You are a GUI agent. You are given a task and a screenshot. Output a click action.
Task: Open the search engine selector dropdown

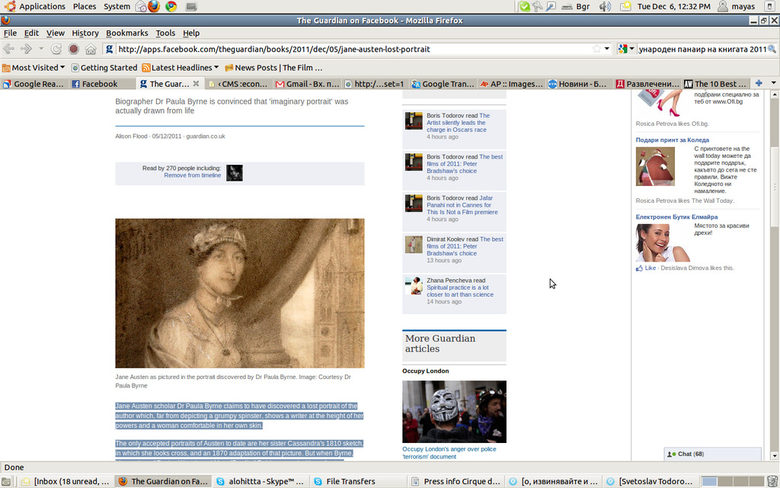coord(632,49)
